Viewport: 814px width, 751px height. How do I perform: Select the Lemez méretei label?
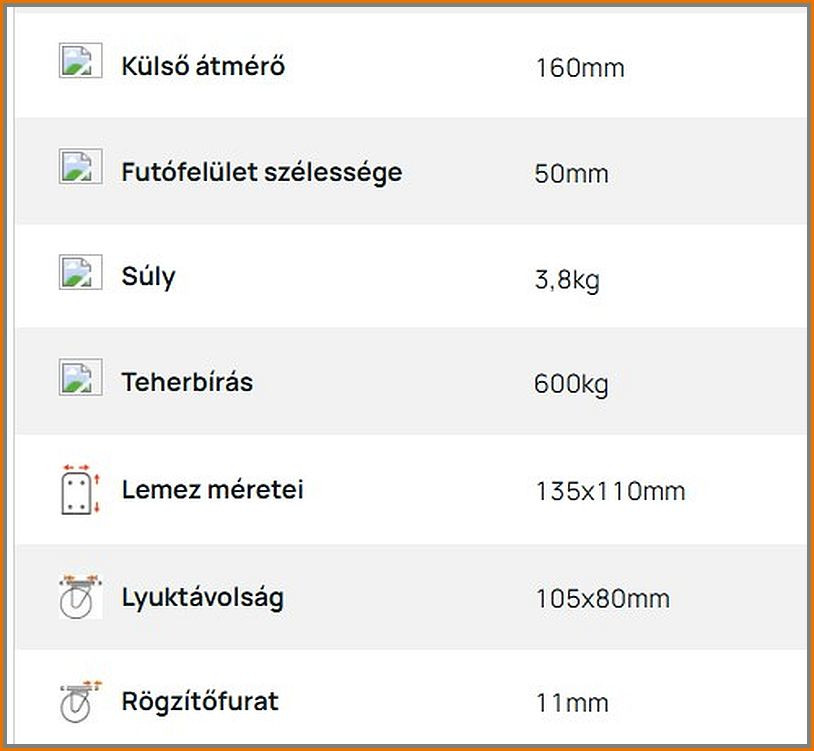[212, 489]
